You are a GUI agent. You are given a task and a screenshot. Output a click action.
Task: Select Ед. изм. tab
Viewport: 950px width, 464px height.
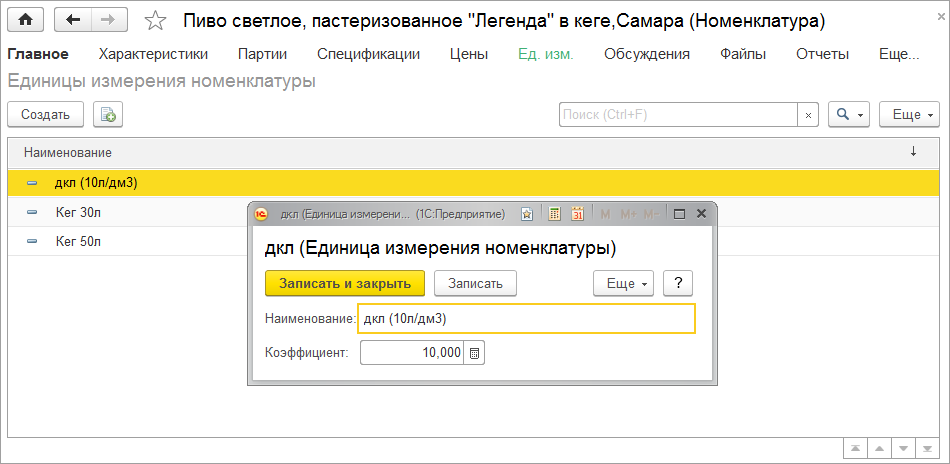tap(546, 54)
